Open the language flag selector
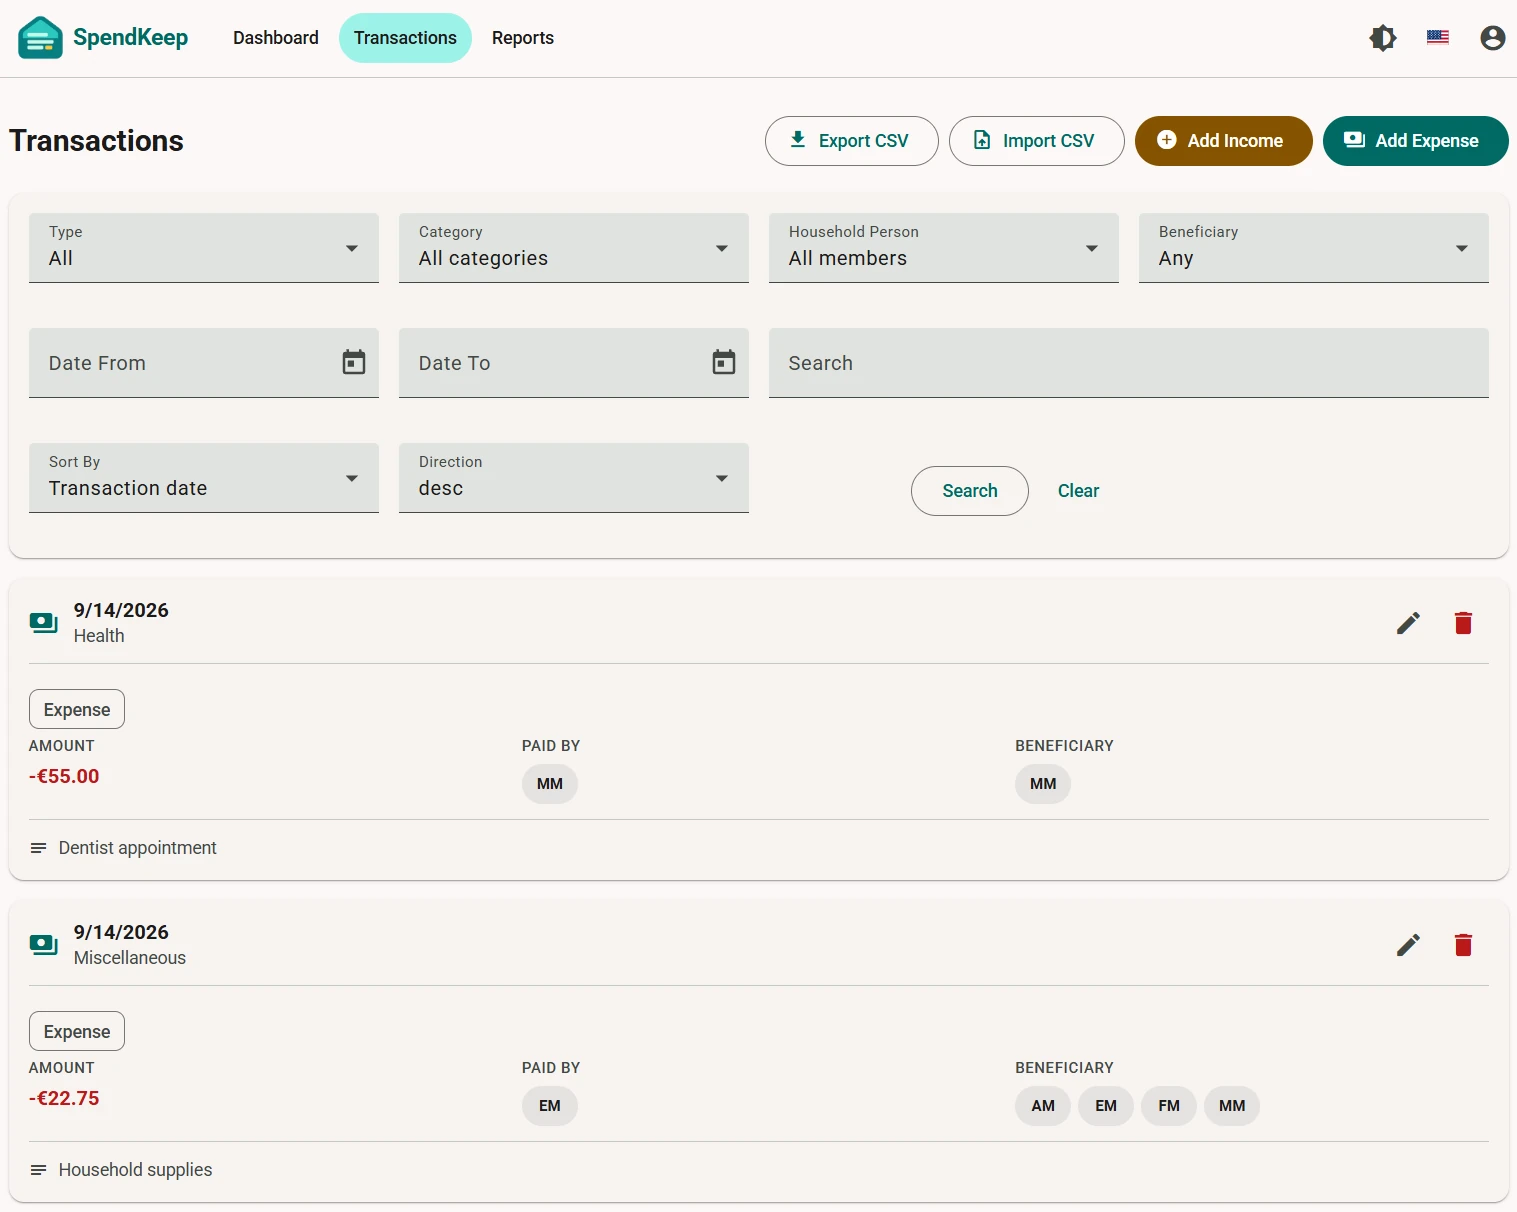 [x=1438, y=38]
